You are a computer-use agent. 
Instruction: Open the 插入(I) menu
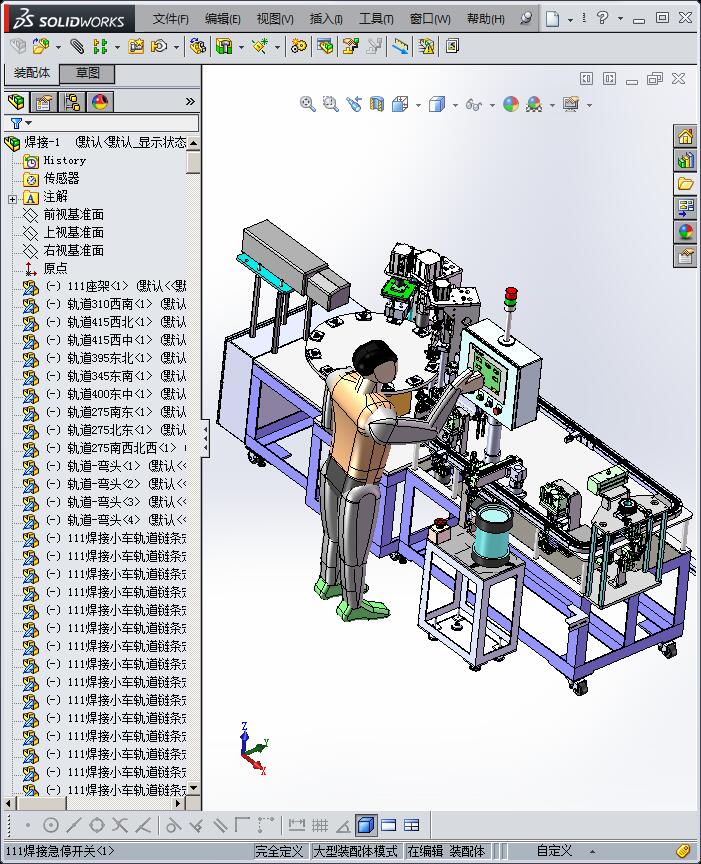[326, 19]
